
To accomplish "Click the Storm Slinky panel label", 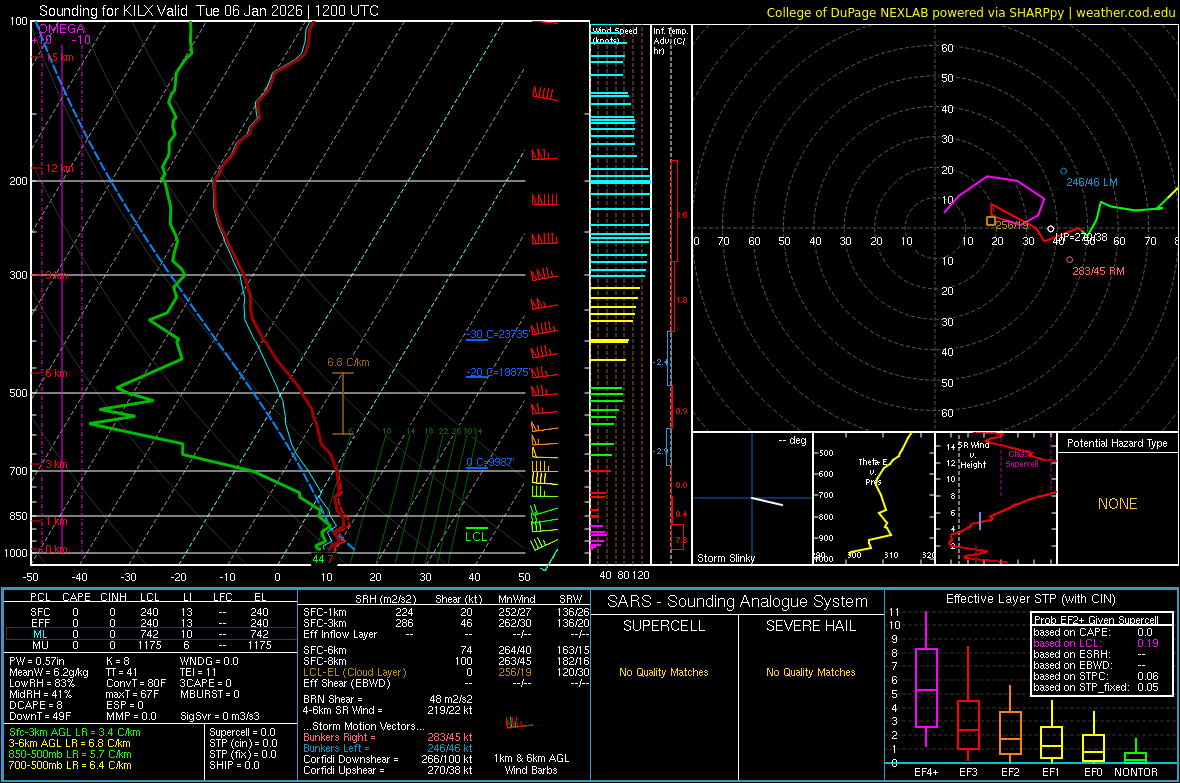I will coord(725,558).
